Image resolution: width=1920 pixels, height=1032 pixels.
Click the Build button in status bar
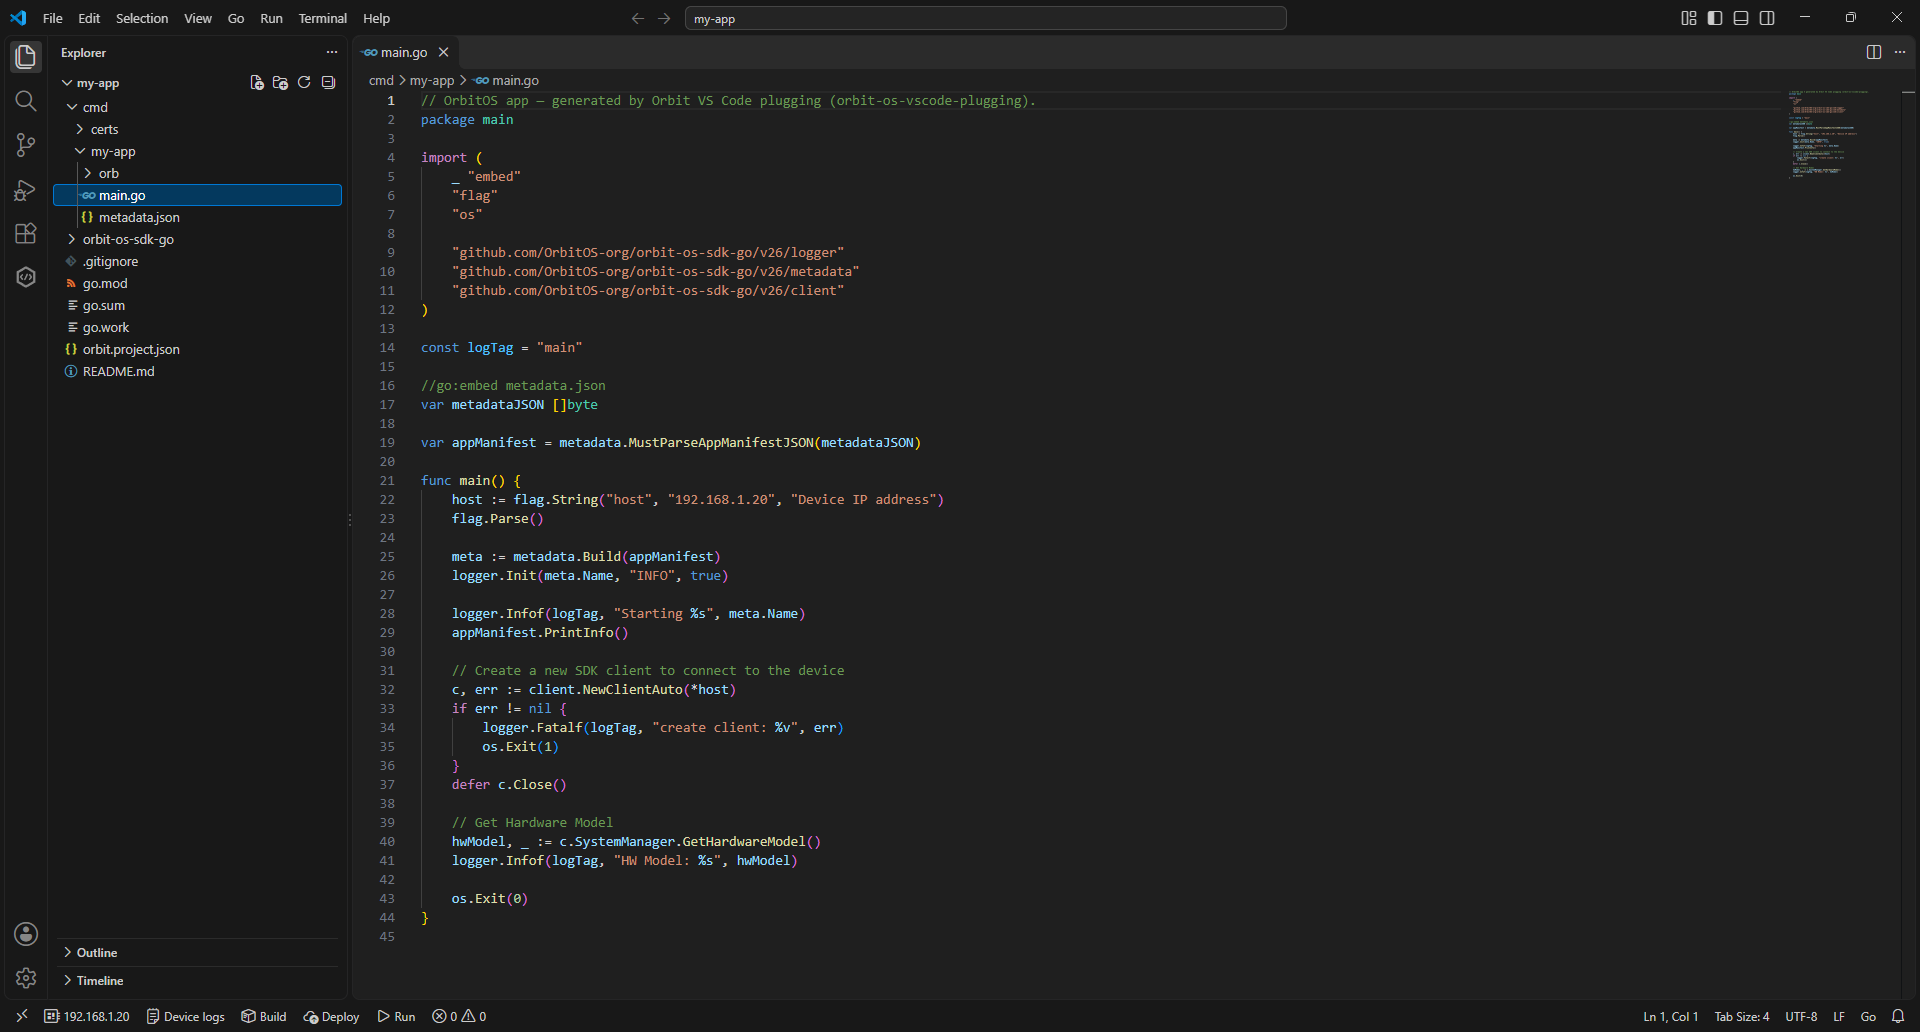point(264,1016)
